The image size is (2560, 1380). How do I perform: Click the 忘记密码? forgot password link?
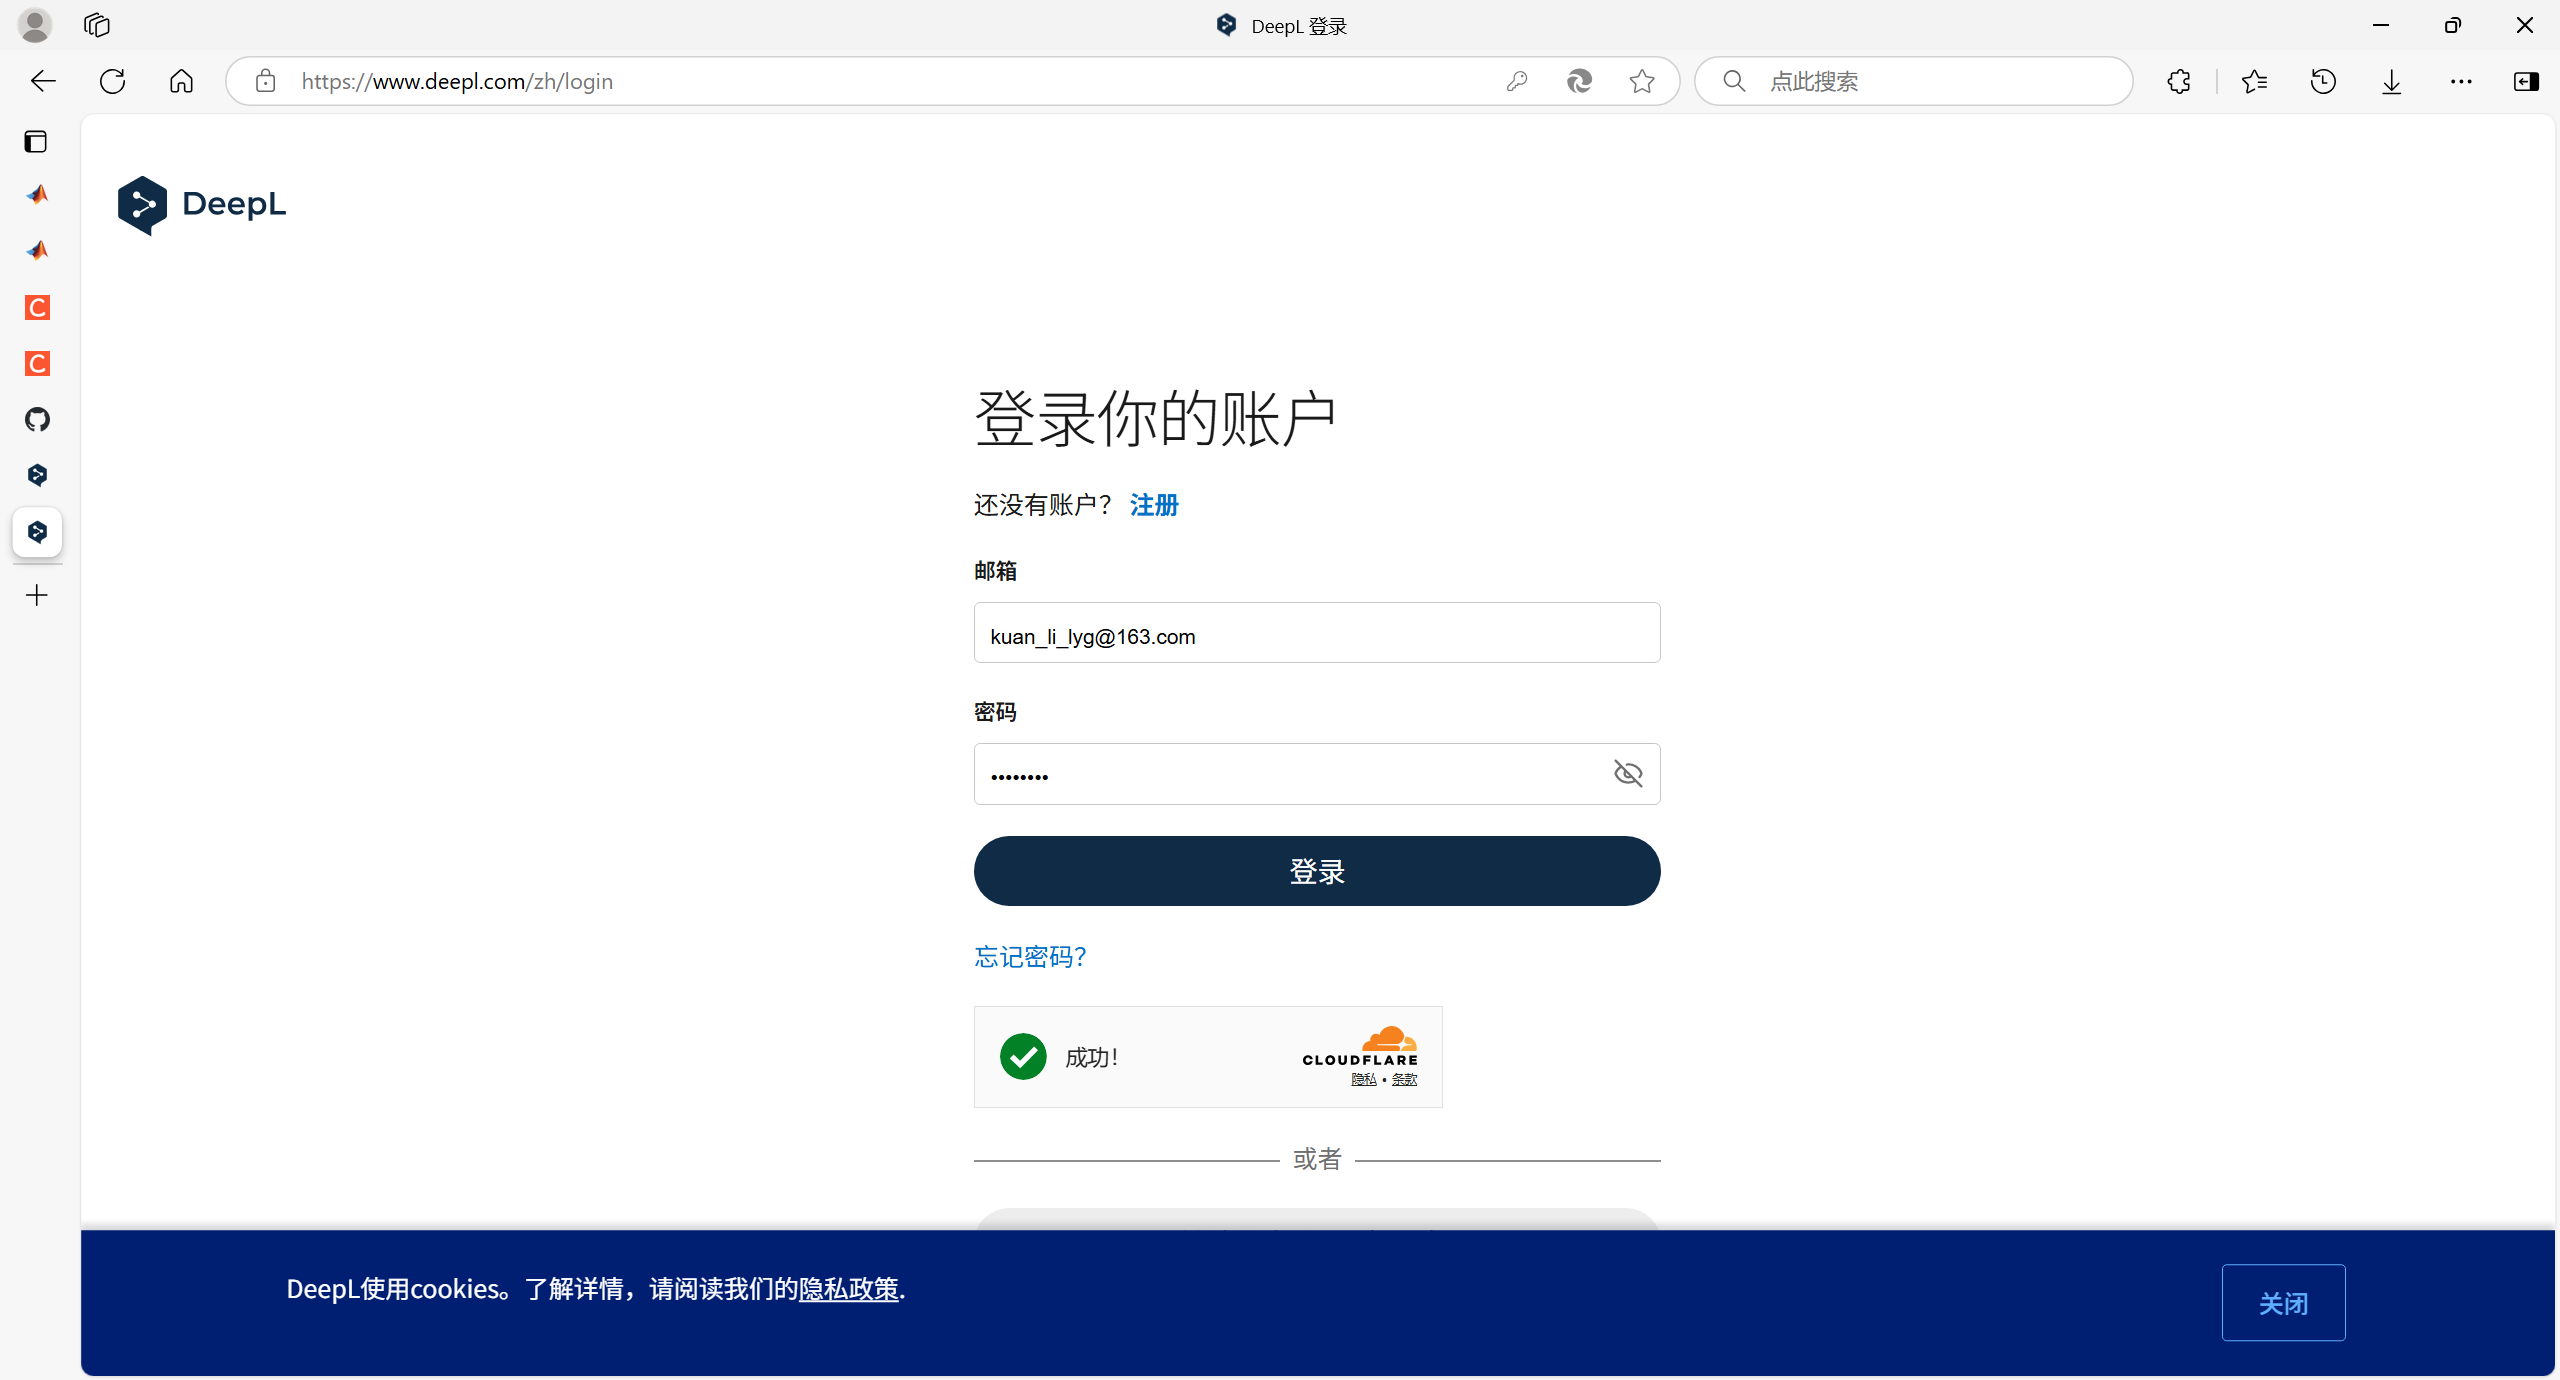pyautogui.click(x=1030, y=957)
